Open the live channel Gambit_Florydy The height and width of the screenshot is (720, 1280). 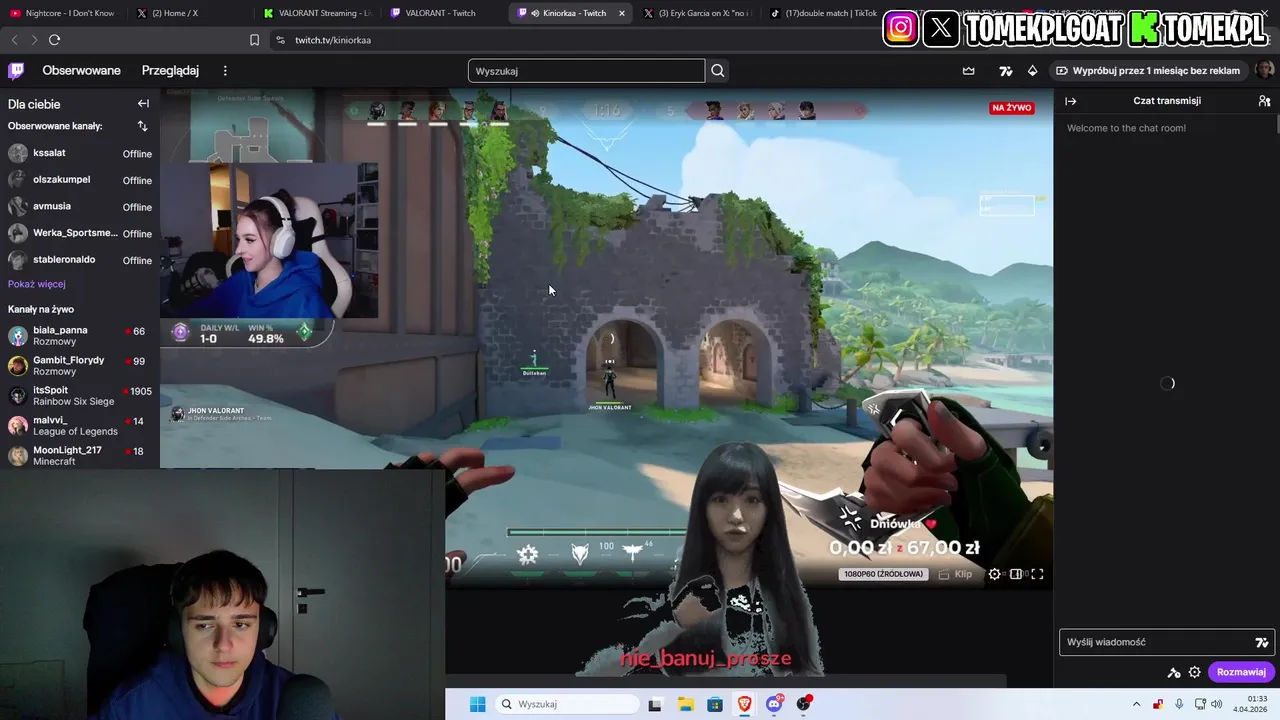coord(80,365)
